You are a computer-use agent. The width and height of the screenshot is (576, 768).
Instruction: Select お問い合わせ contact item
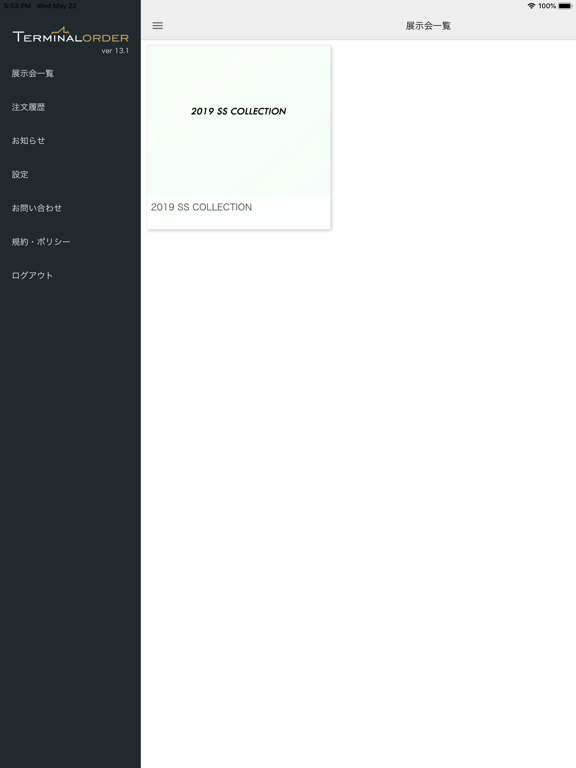pos(37,208)
